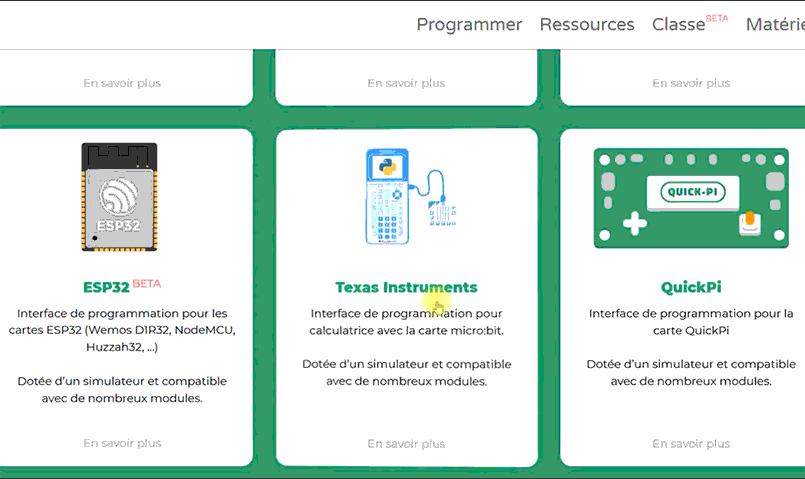Click the ESP32 description about Wemos D1R32
Viewport: 805px width, 479px height.
122,330
